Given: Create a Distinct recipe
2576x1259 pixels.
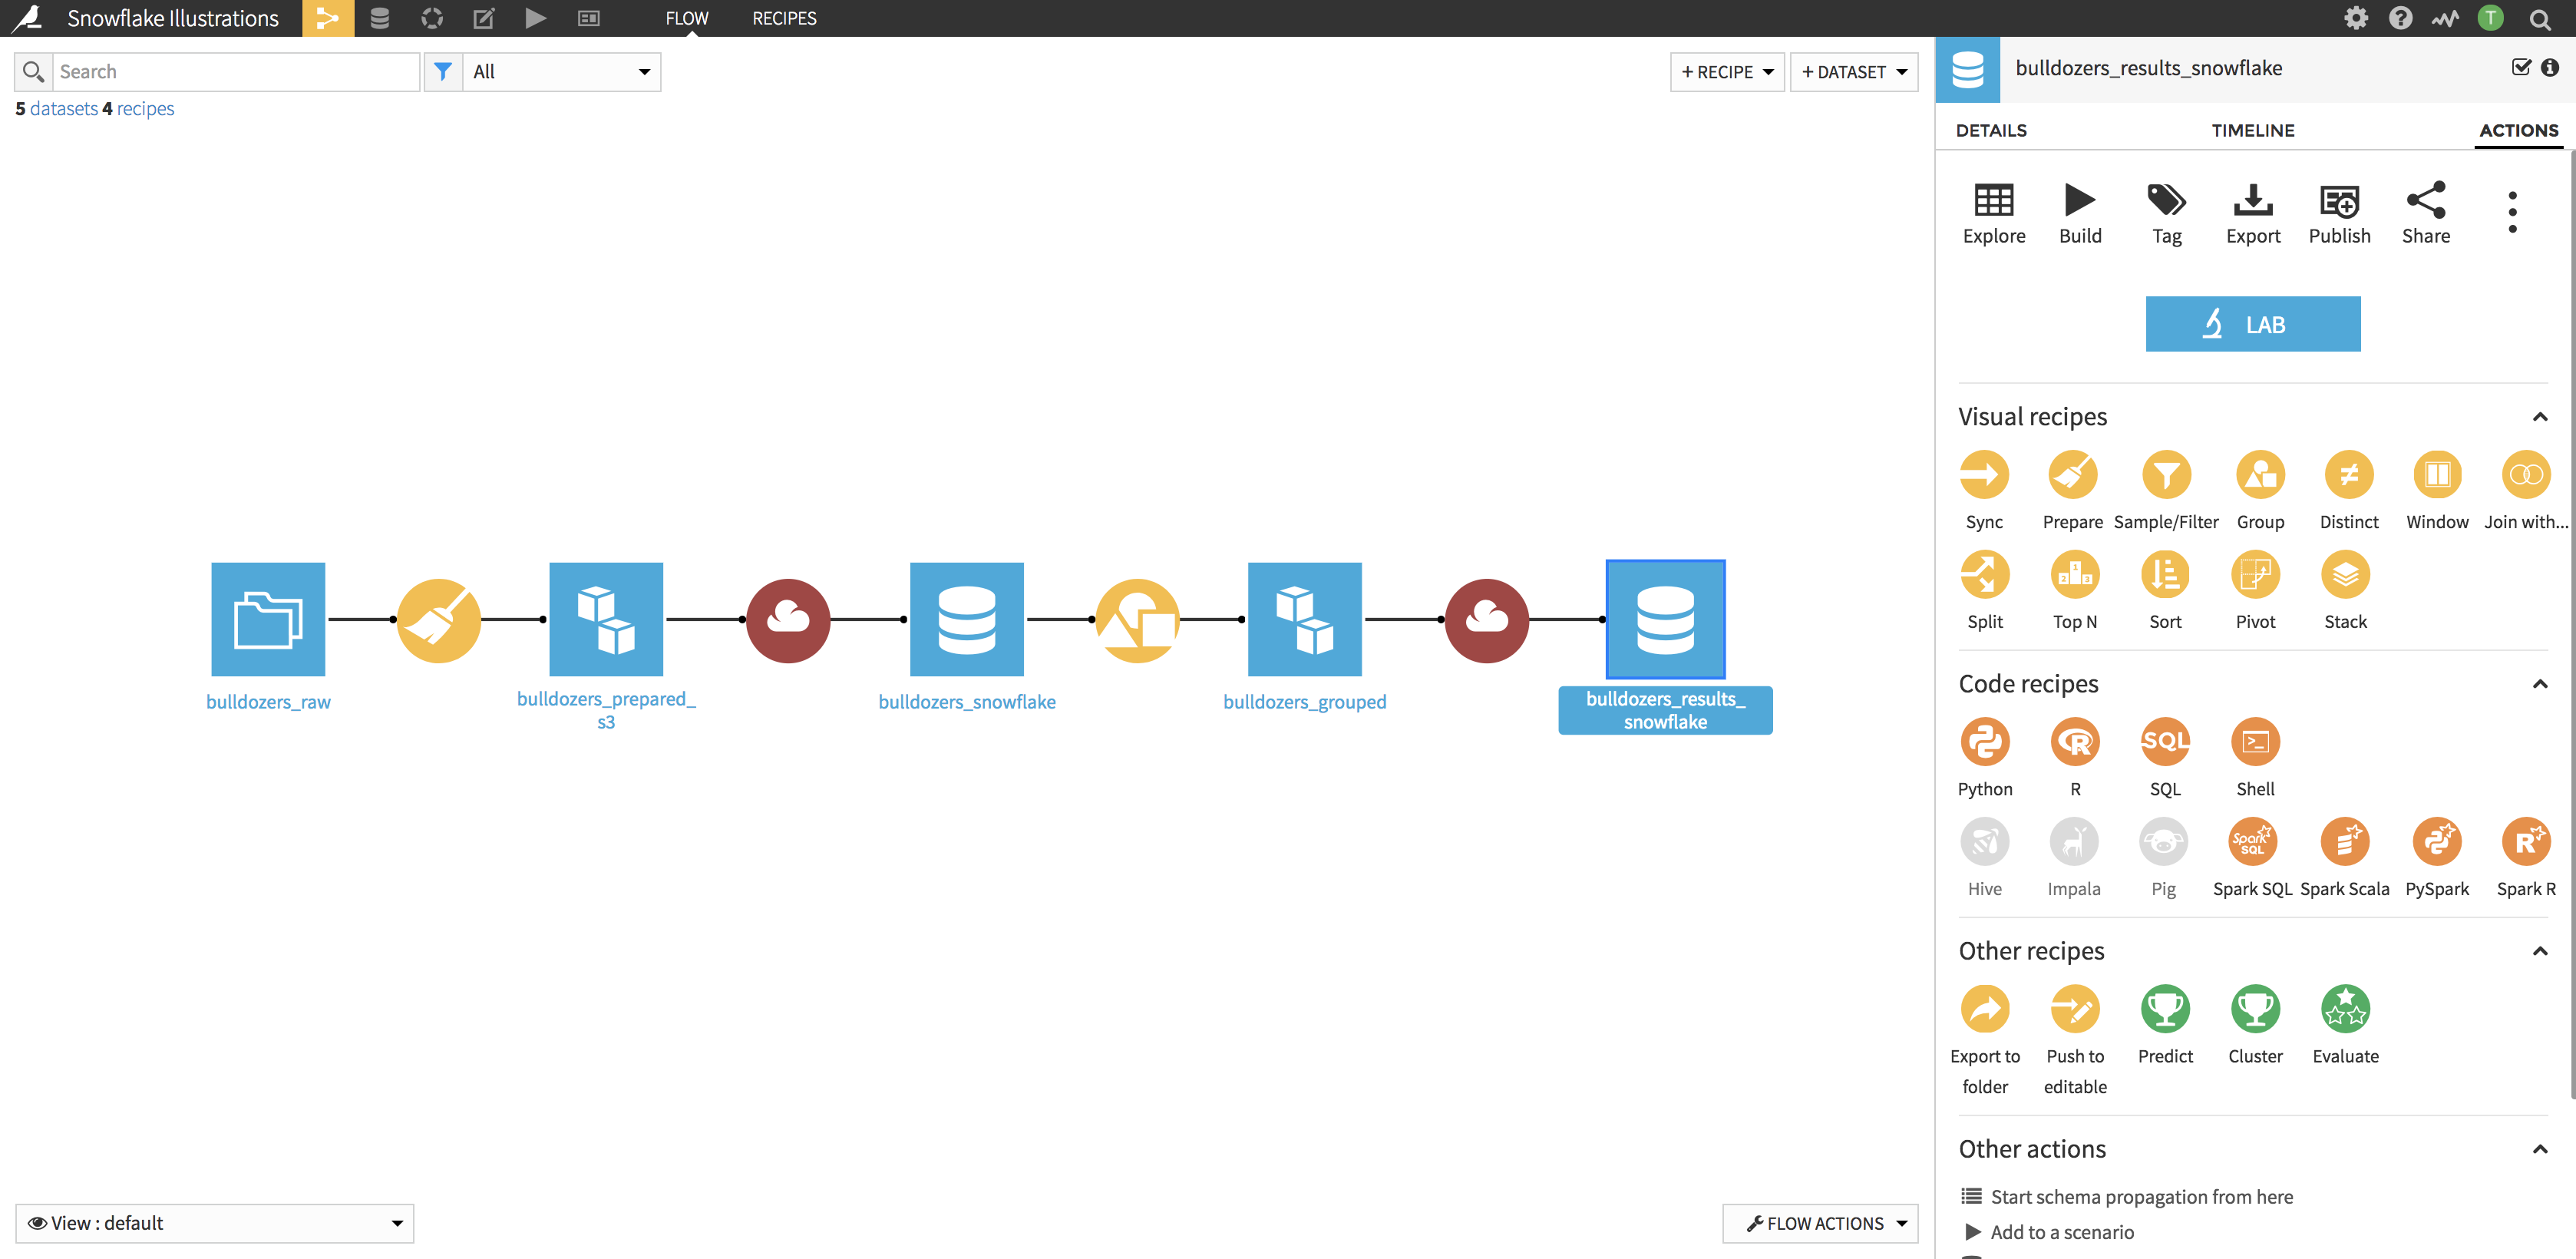Looking at the screenshot, I should (2349, 474).
